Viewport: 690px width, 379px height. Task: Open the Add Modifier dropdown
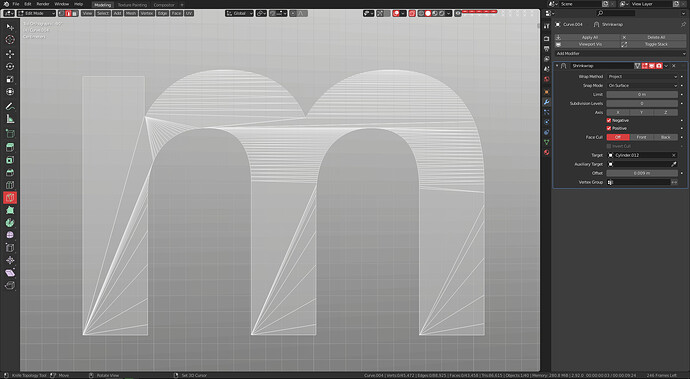[x=620, y=53]
